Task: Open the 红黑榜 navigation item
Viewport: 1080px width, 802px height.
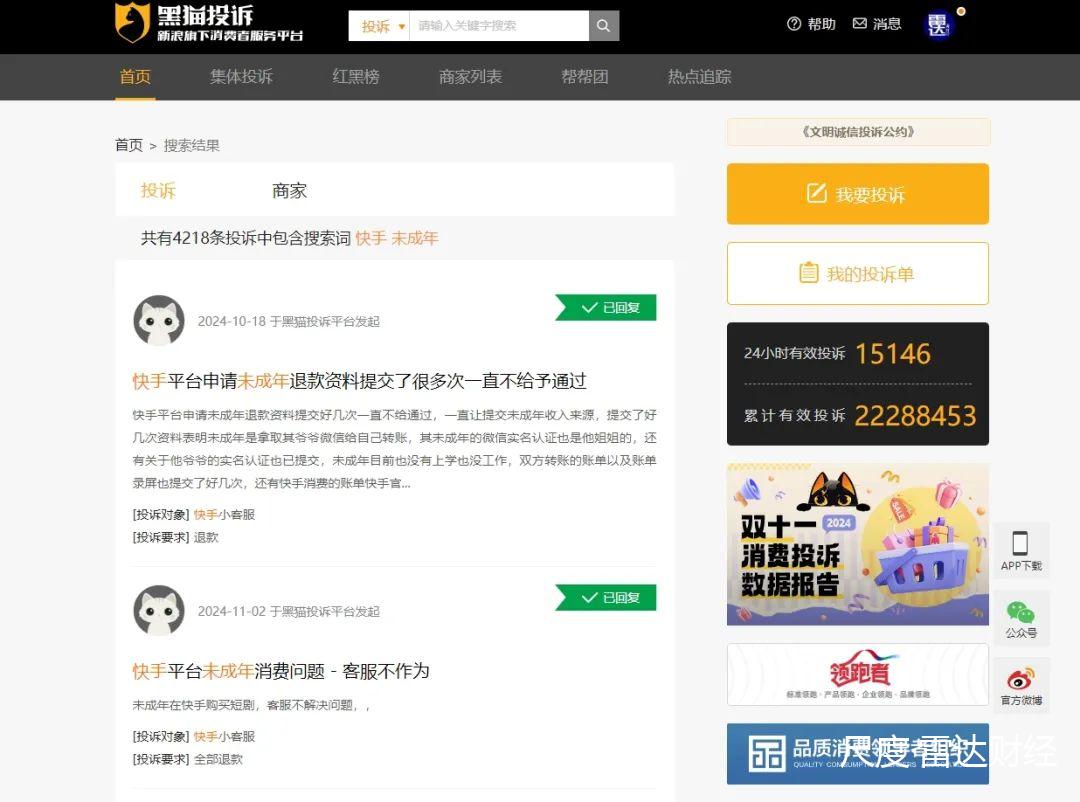Action: coord(356,76)
